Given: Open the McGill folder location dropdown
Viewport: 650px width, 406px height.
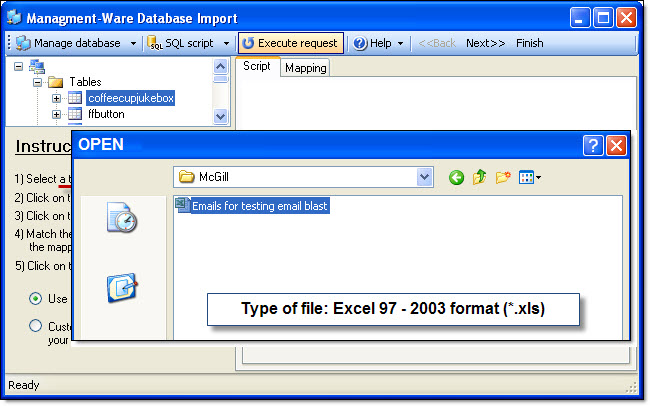Looking at the screenshot, I should [424, 177].
